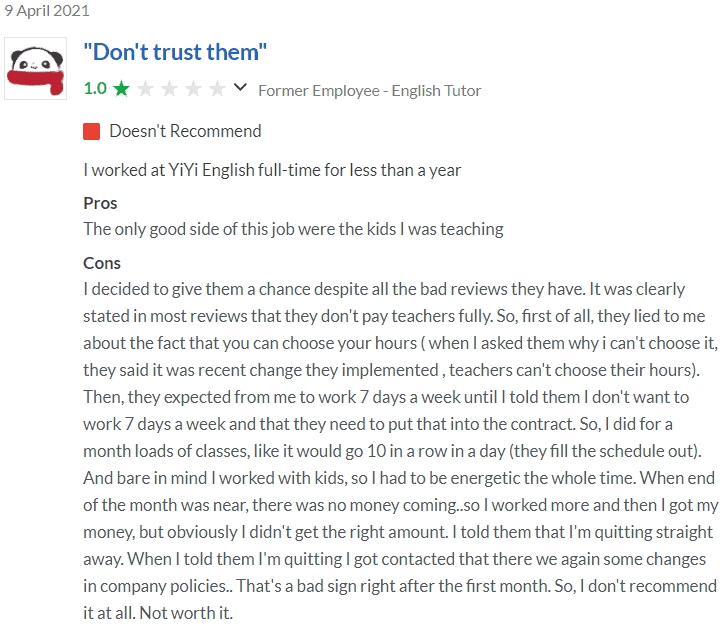Click the third gray rating star
This screenshot has width=724, height=626.
[169, 89]
